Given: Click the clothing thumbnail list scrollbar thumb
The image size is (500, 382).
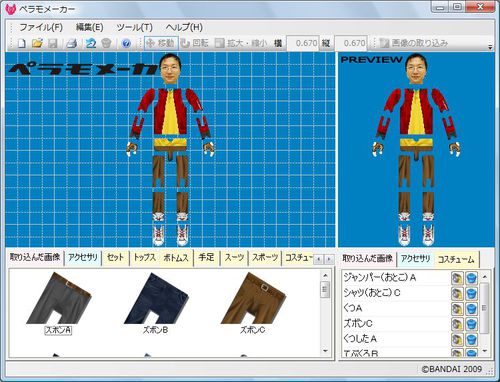Looking at the screenshot, I should pos(325,289).
